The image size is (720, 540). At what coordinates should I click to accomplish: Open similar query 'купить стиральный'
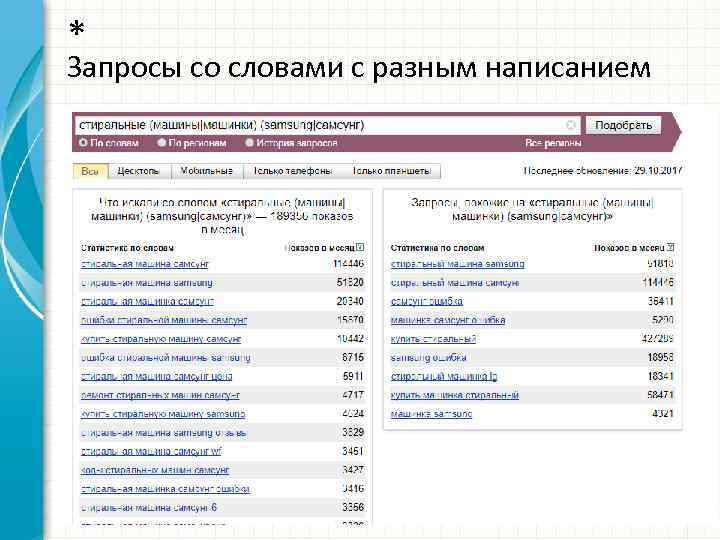(x=433, y=339)
